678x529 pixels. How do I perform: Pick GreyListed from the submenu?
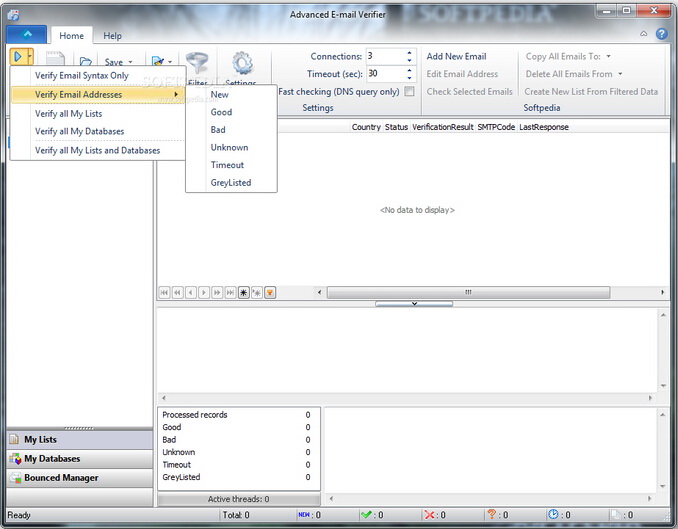click(231, 183)
